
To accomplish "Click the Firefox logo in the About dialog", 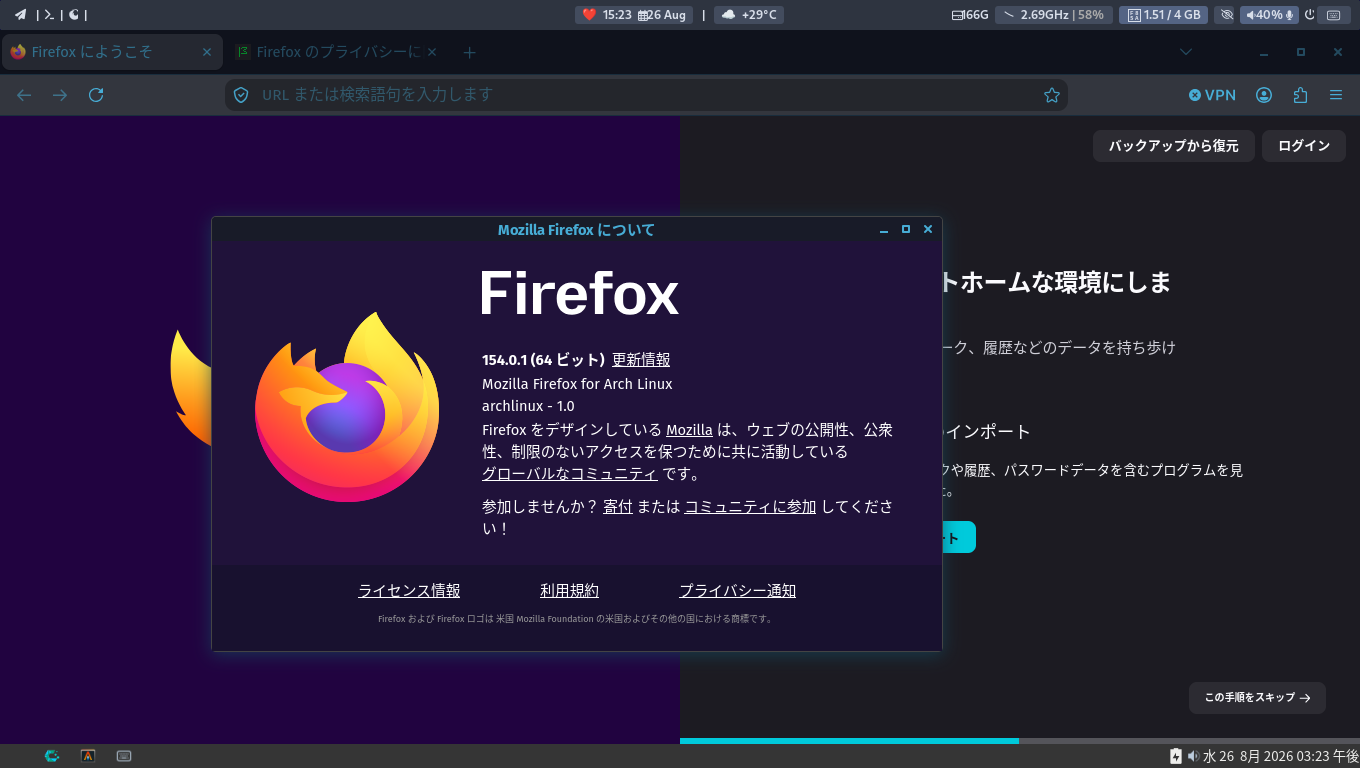I will (346, 406).
